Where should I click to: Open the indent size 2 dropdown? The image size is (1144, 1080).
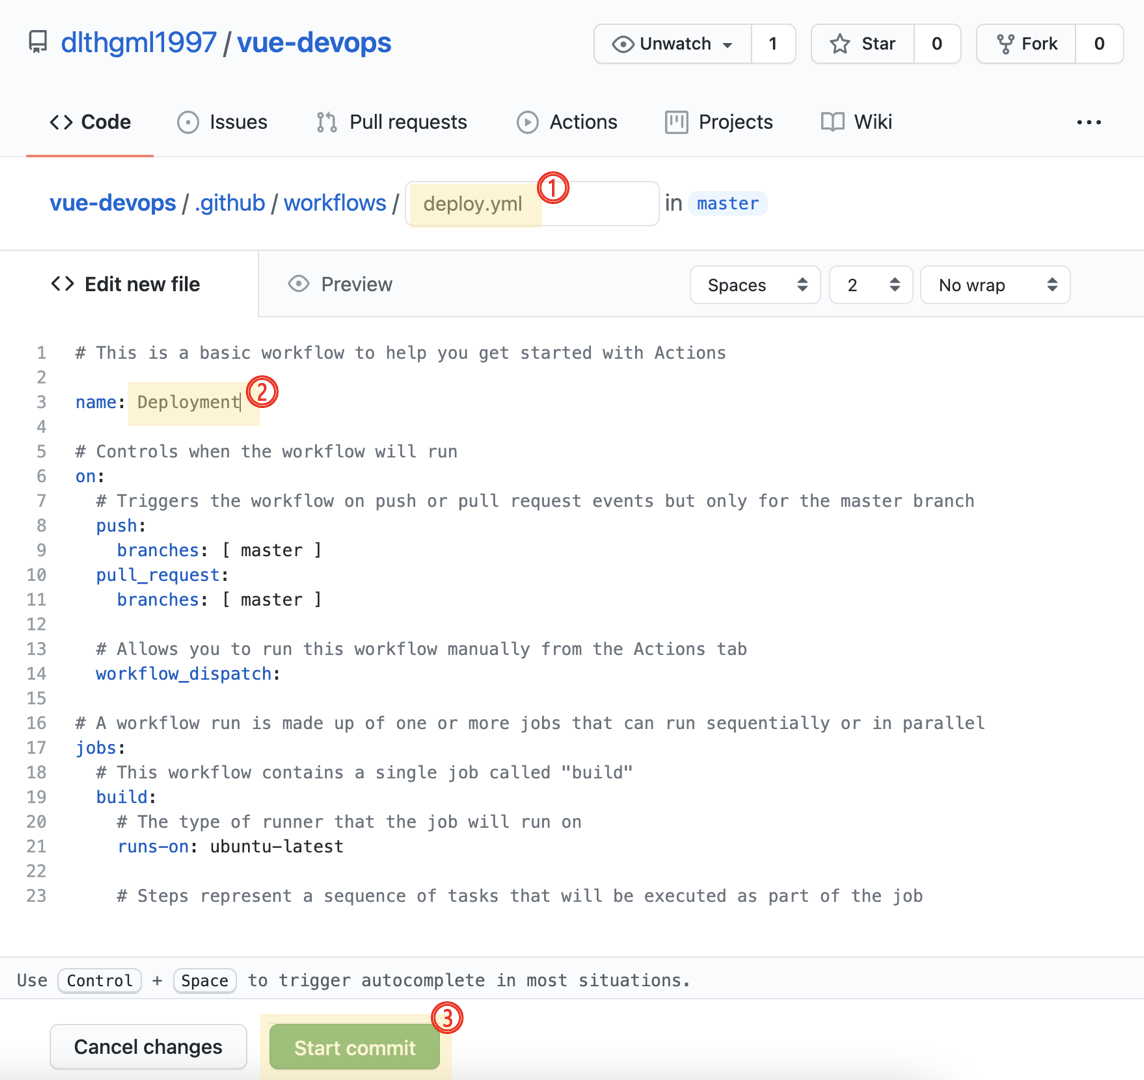point(871,285)
